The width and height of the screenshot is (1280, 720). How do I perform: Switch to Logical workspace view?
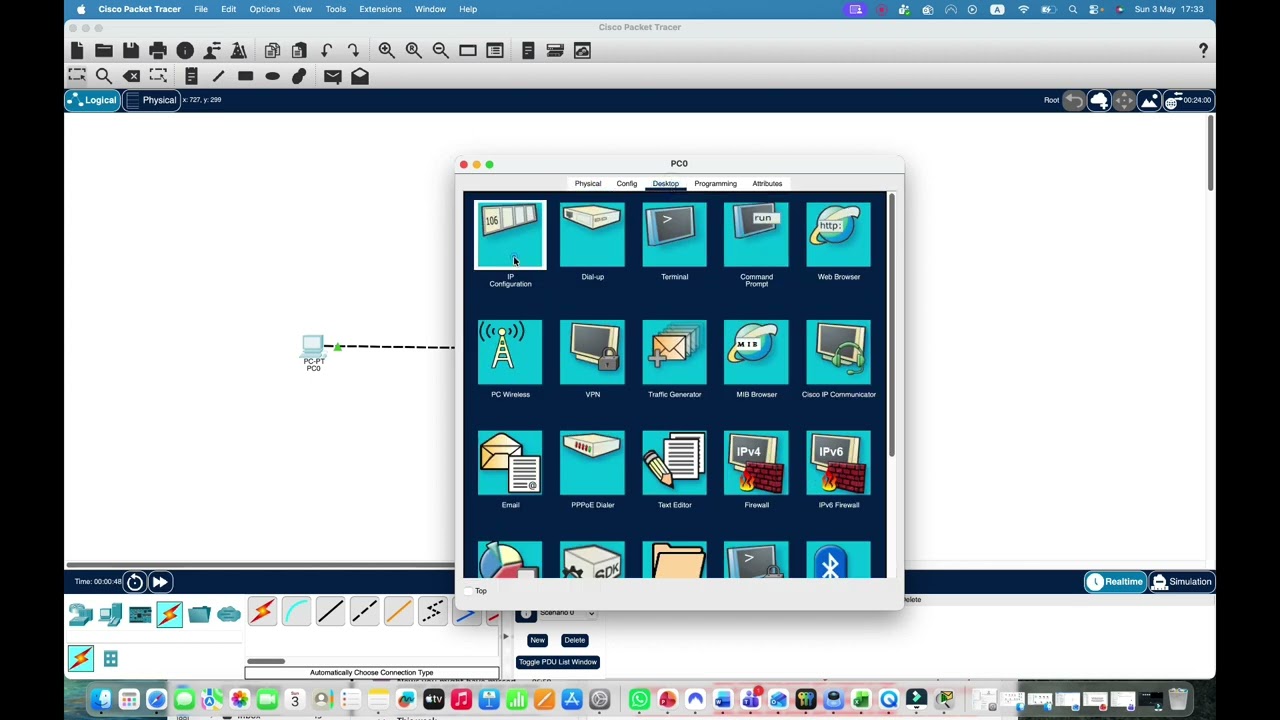[92, 100]
